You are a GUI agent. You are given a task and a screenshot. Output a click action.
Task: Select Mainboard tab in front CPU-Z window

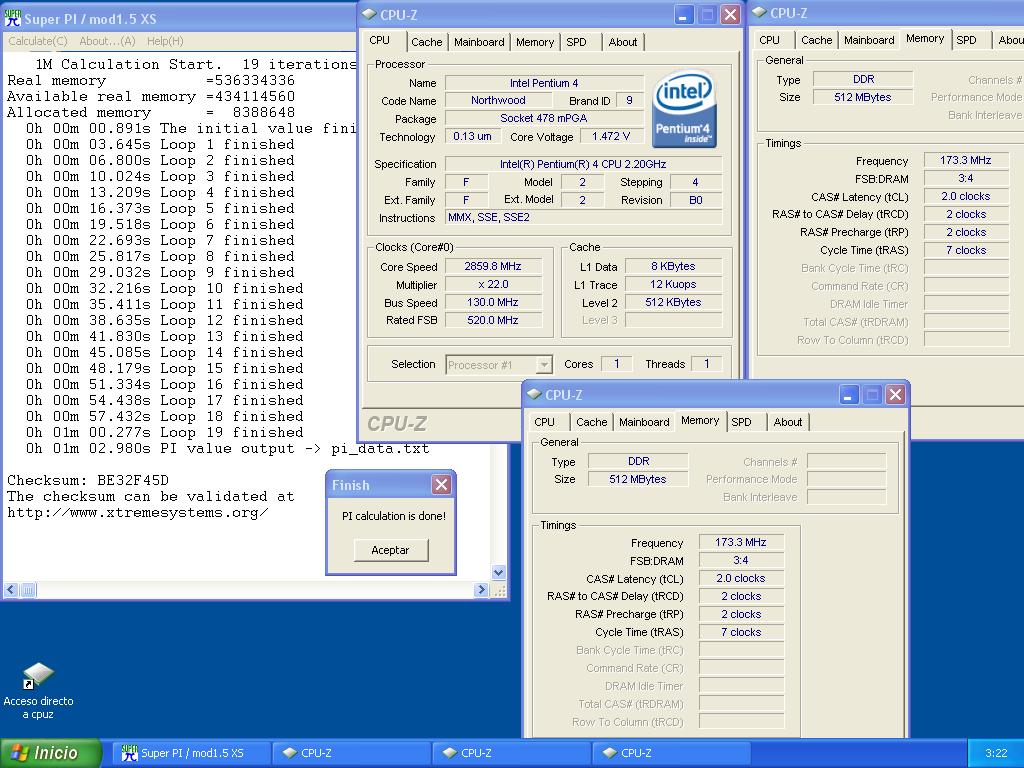pyautogui.click(x=479, y=42)
